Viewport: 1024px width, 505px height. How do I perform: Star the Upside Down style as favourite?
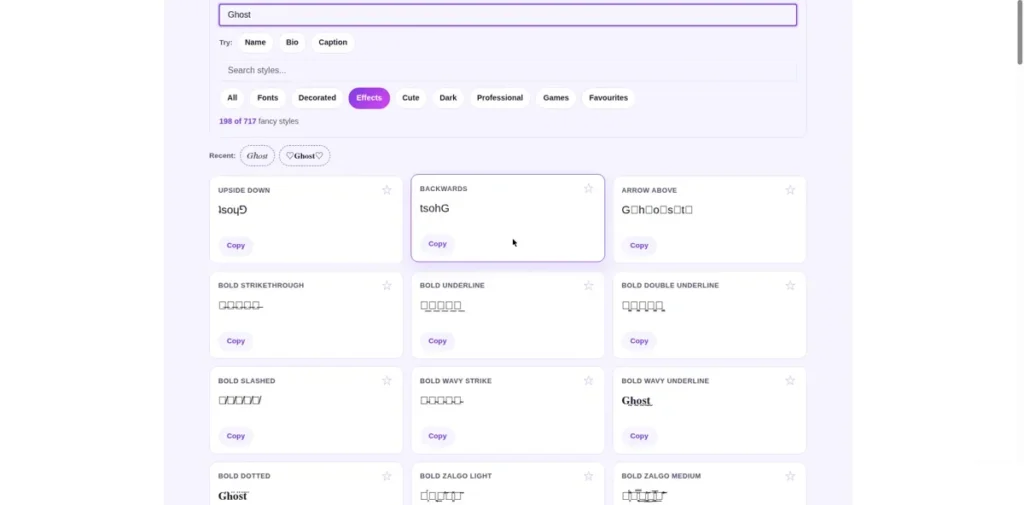(387, 190)
